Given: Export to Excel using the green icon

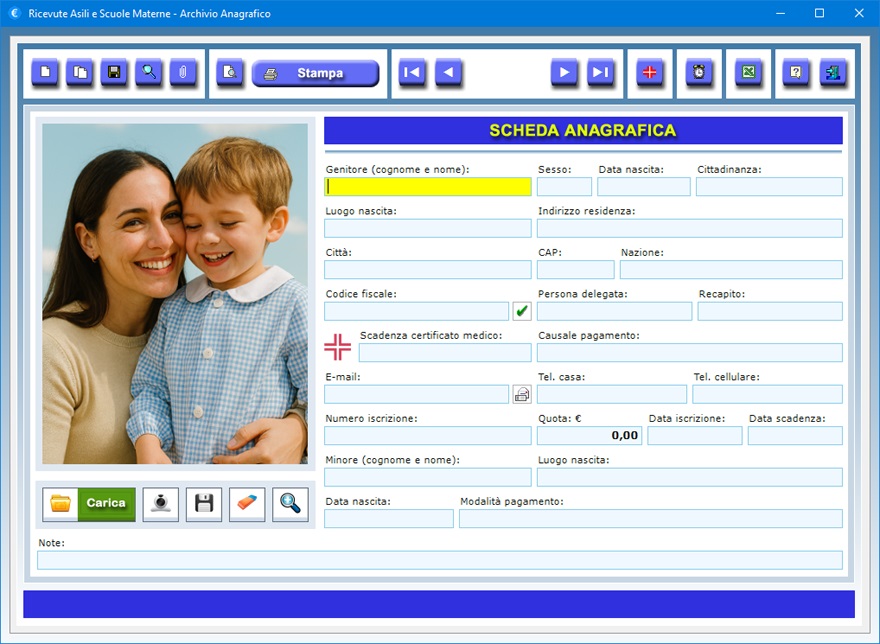Looking at the screenshot, I should click(x=748, y=73).
